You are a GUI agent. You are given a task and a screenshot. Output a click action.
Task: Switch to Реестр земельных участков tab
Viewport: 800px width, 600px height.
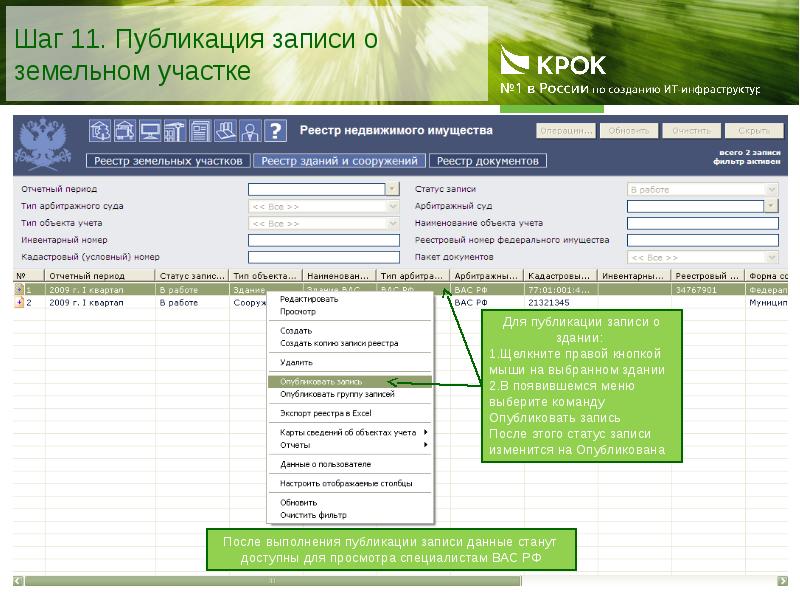167,161
